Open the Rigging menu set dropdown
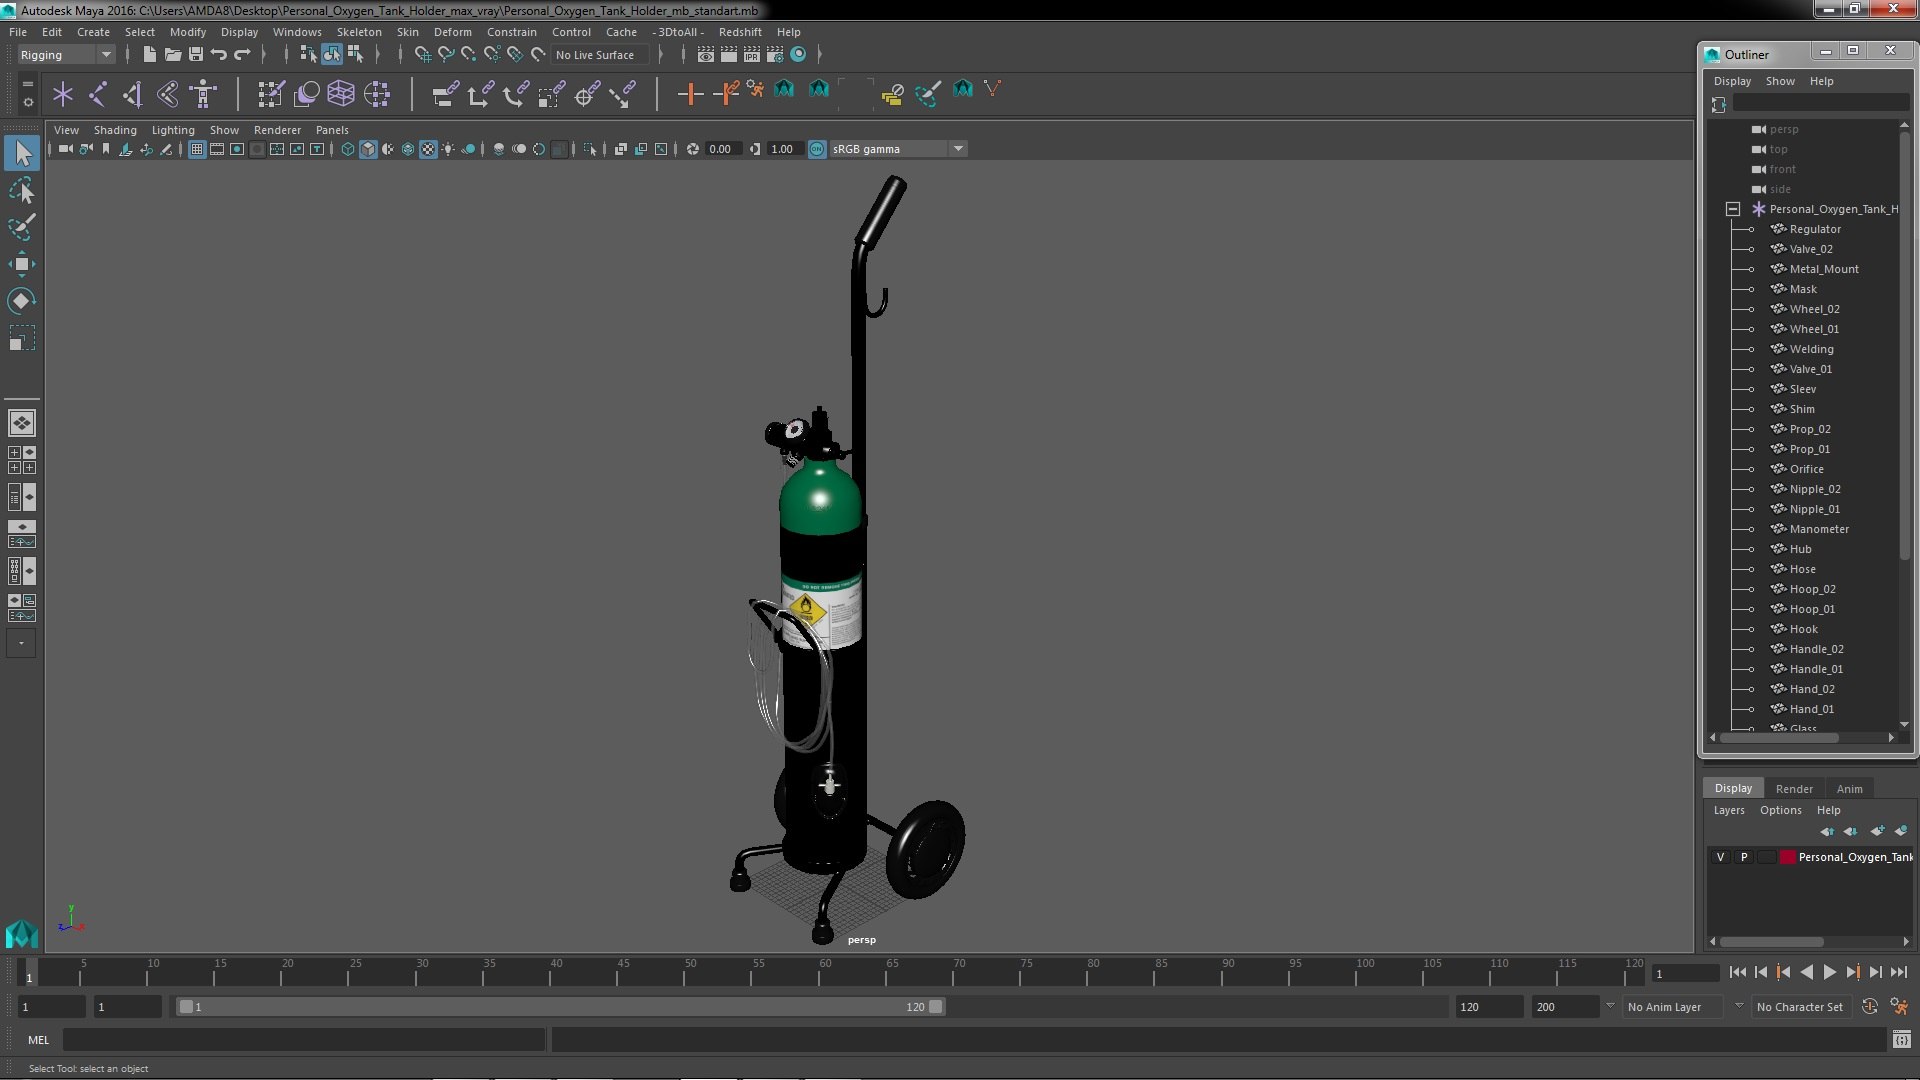The width and height of the screenshot is (1920, 1080). (66, 55)
